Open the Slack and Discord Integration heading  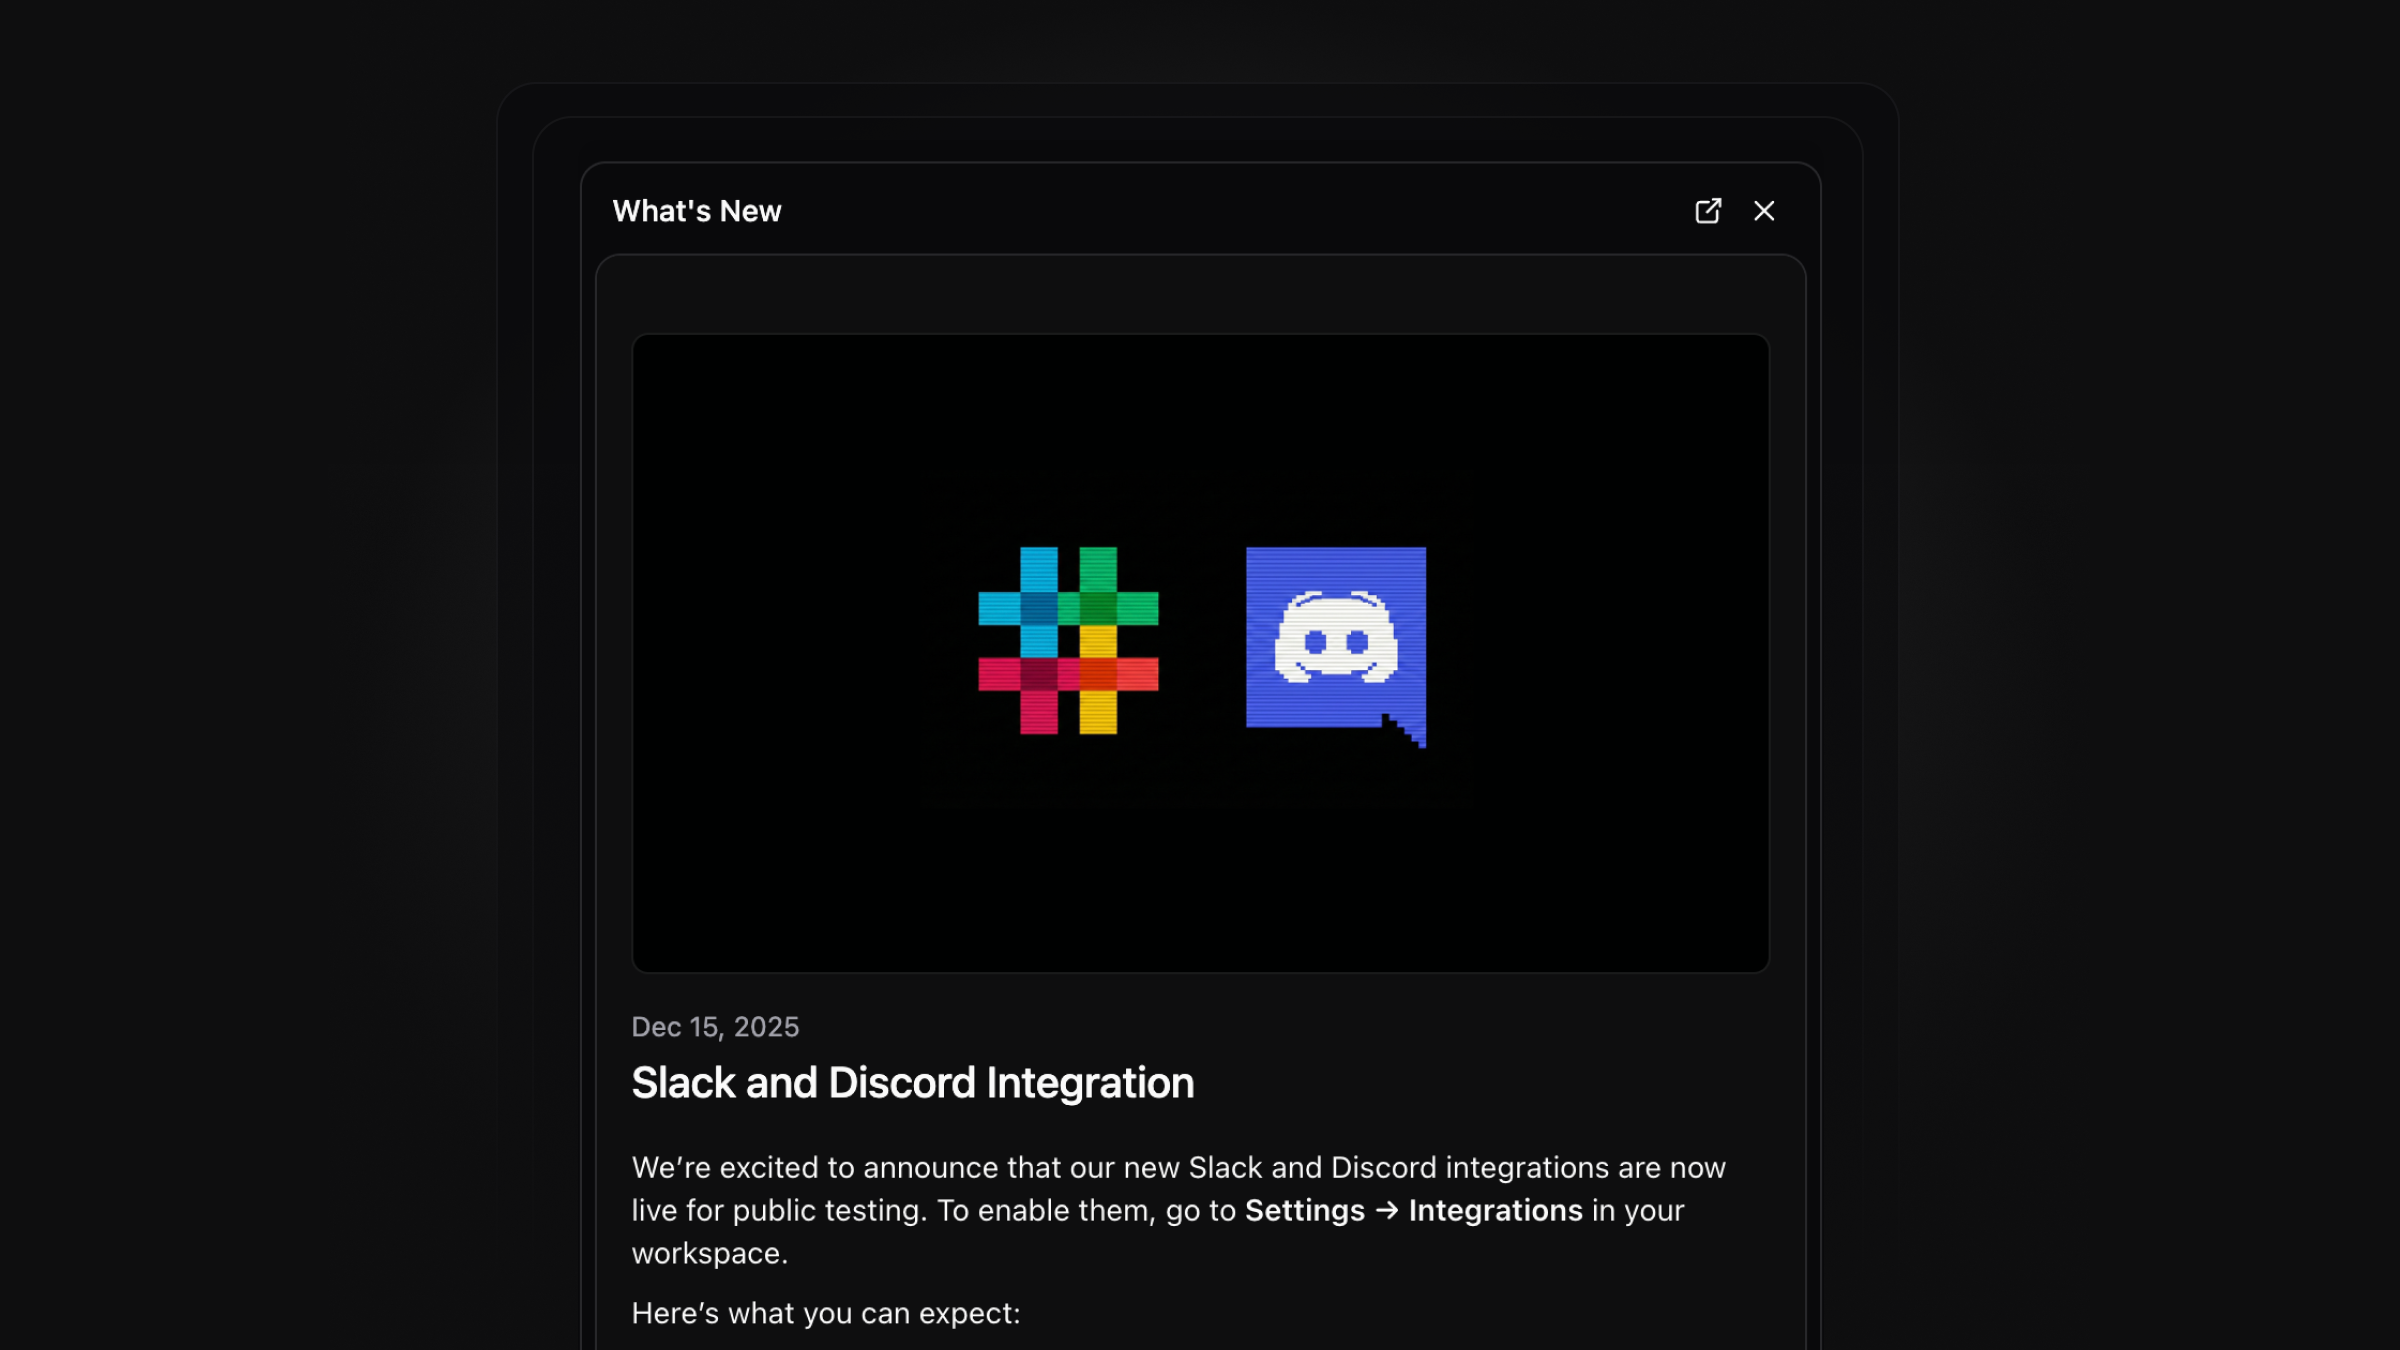tap(912, 1083)
